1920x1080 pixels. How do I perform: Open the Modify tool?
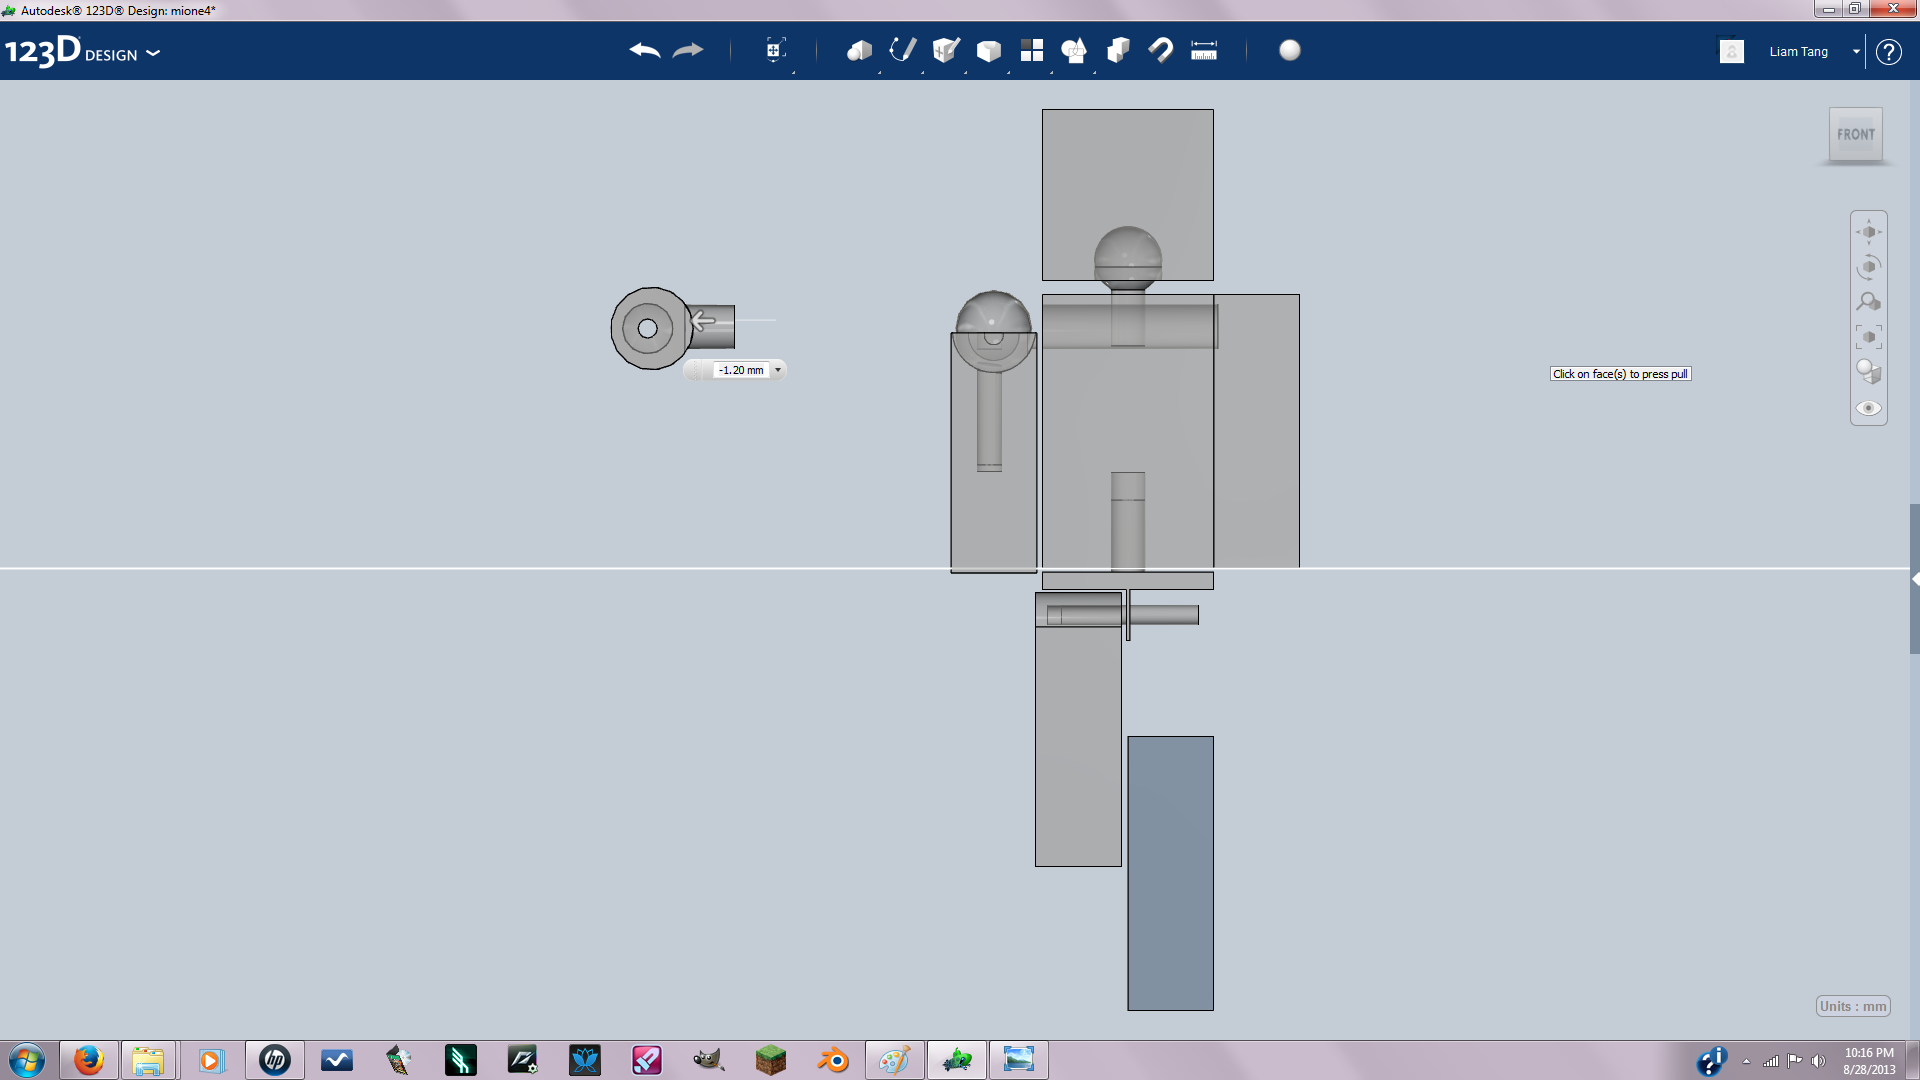pyautogui.click(x=989, y=50)
